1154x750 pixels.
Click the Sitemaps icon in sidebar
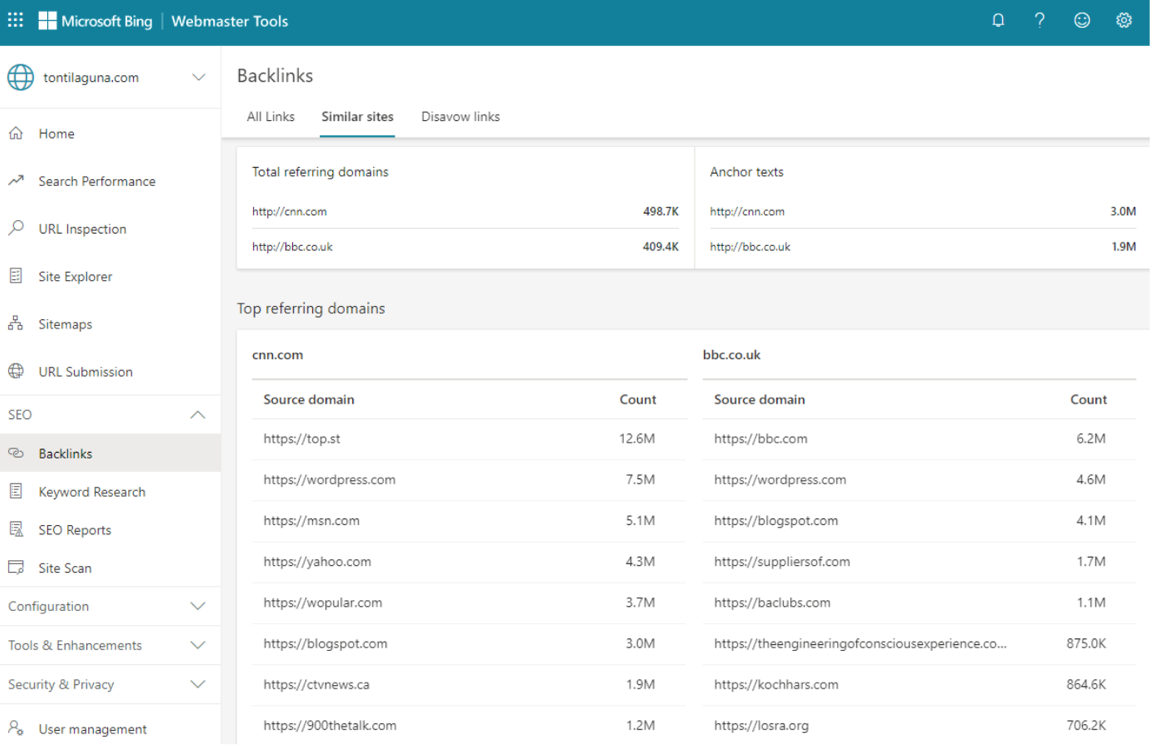click(16, 324)
